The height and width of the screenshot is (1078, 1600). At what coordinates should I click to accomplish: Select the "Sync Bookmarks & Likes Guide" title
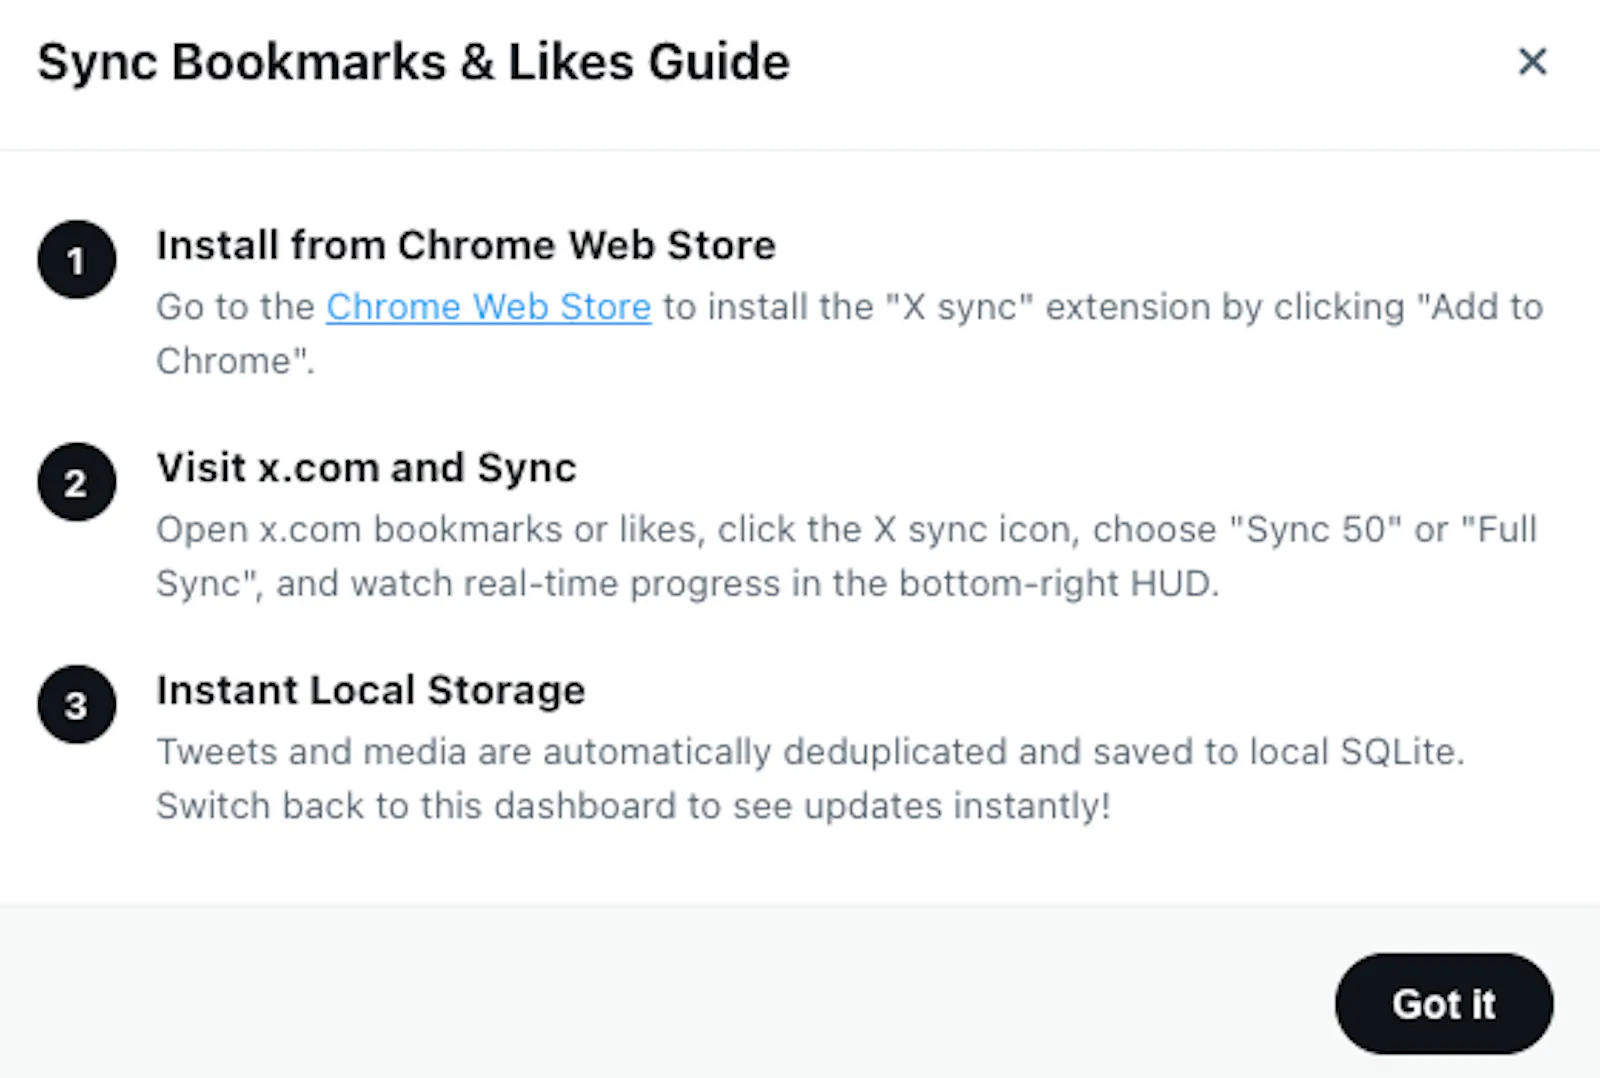(x=414, y=62)
